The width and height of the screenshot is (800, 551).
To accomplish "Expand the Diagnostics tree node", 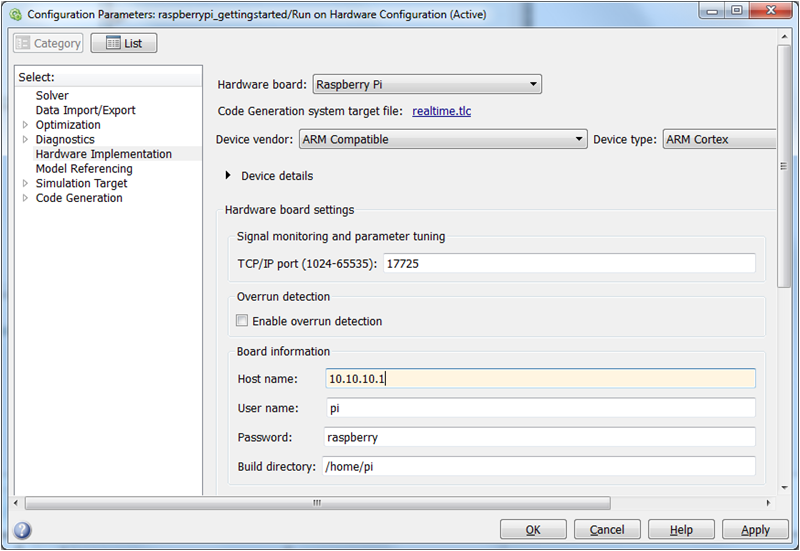I will coord(25,139).
